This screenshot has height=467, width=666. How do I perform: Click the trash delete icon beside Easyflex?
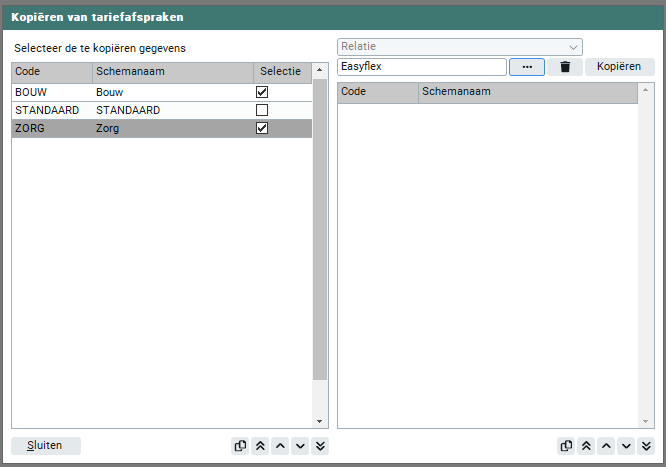click(565, 67)
